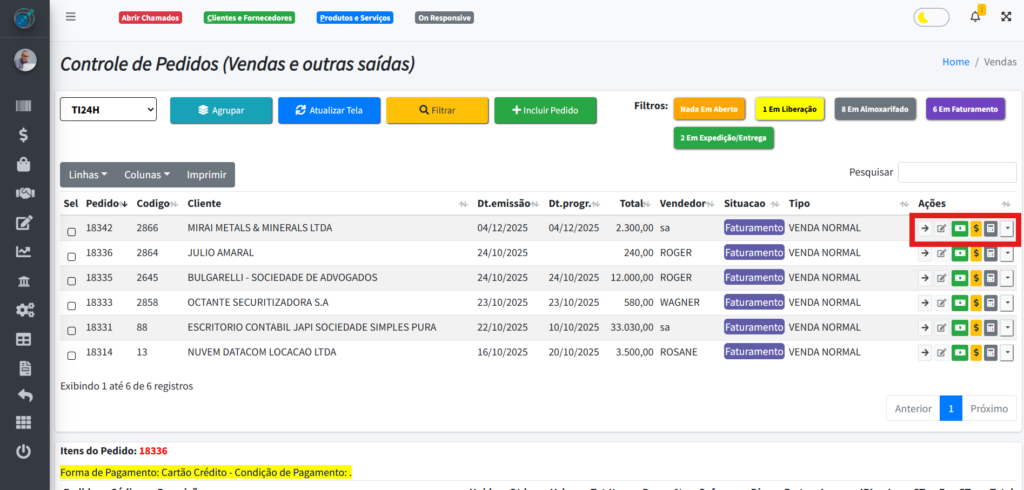Click the green money icon for order 18336

coord(959,253)
